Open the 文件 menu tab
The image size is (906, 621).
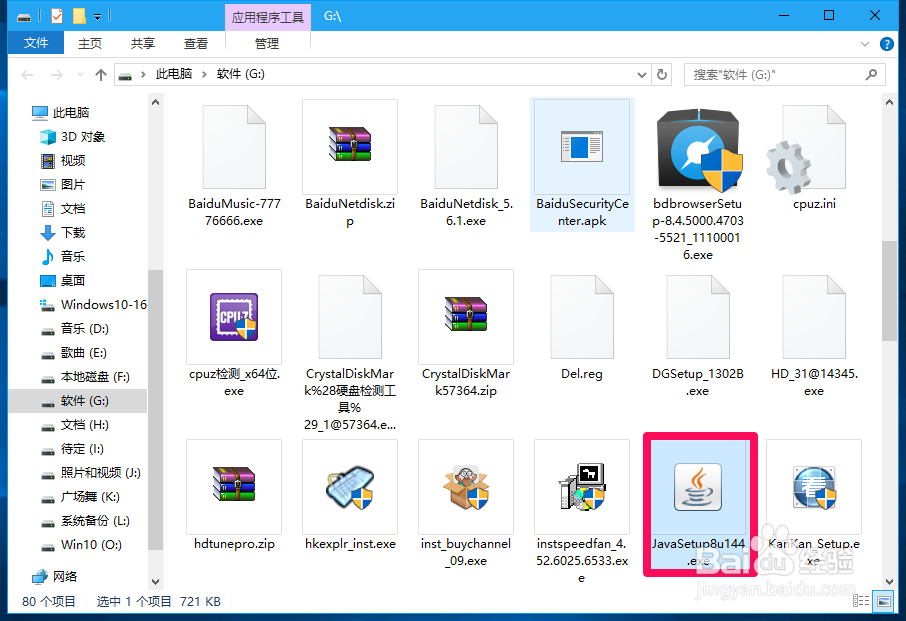[36, 43]
